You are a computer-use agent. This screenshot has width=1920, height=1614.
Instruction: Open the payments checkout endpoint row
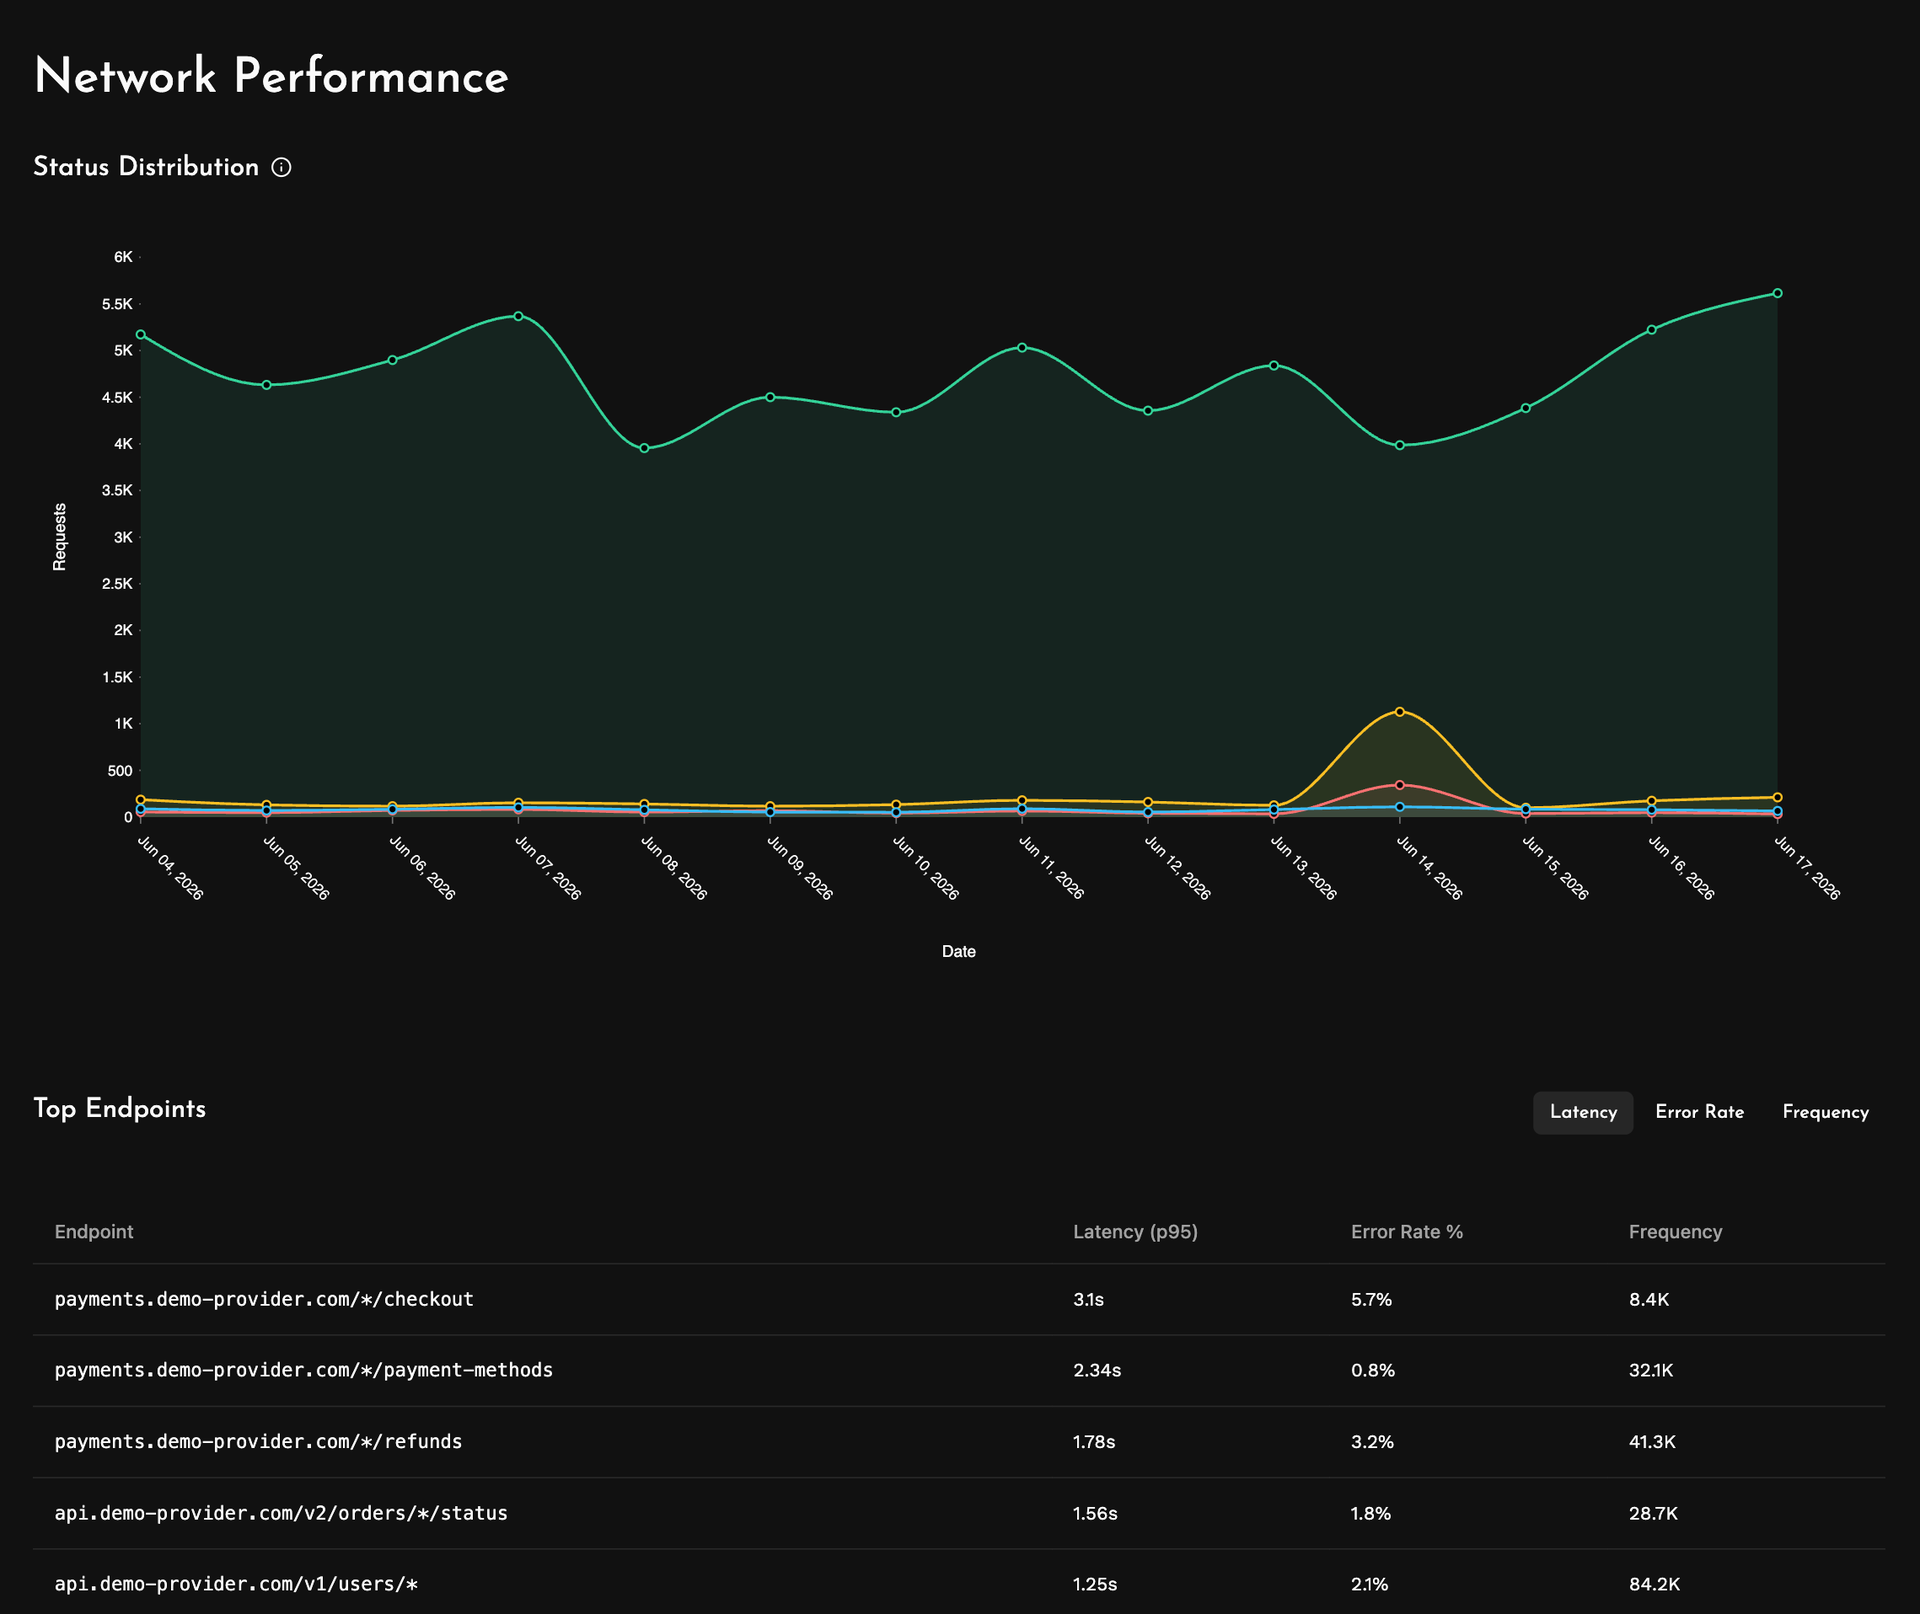pos(959,1299)
